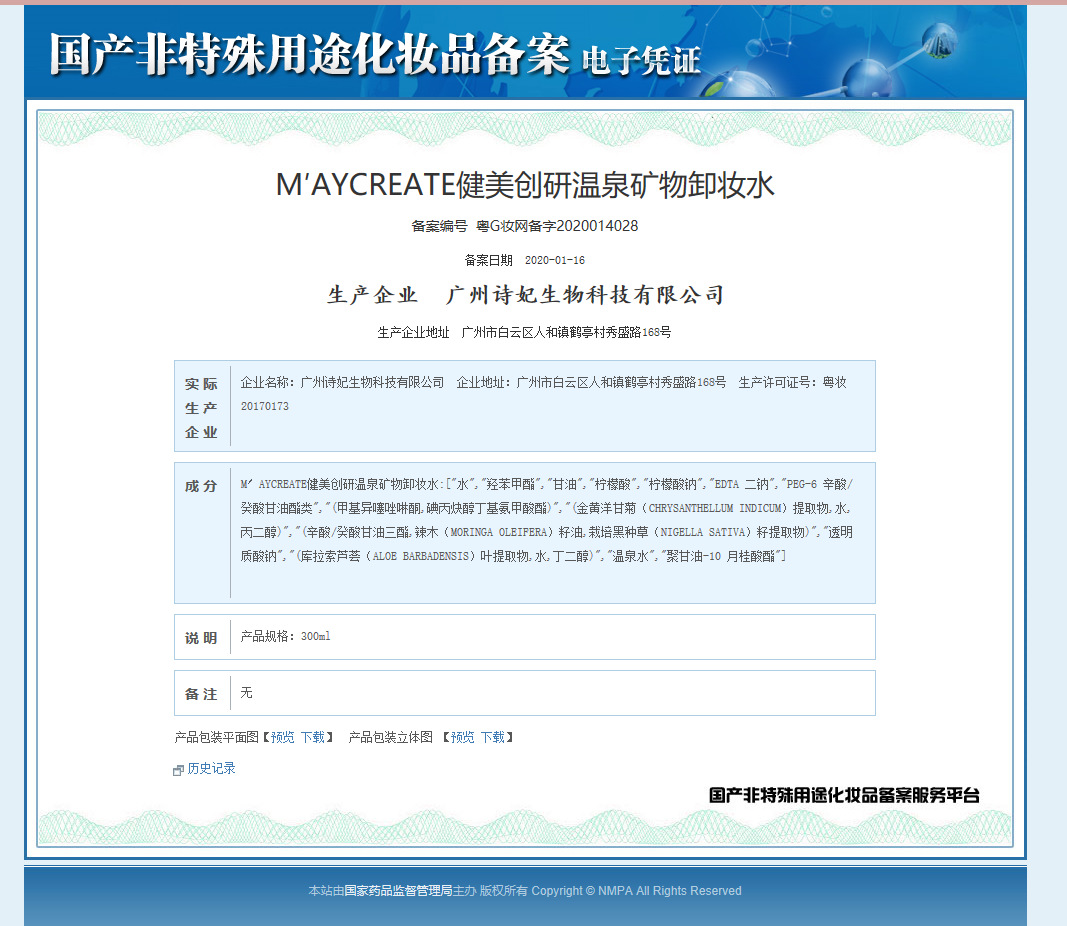The height and width of the screenshot is (926, 1067).
Task: Click the 国产非特殊用途化妆品备案 banner title
Action: pyautogui.click(x=310, y=54)
